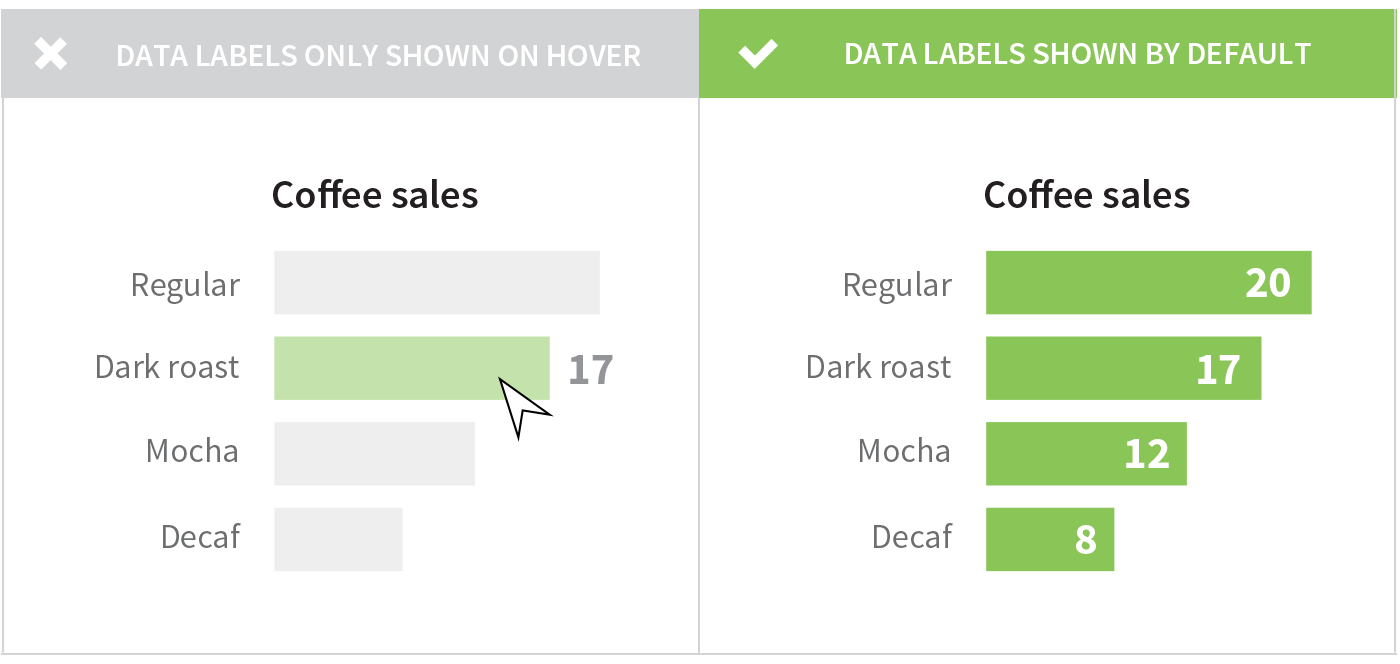The width and height of the screenshot is (1400, 664).
Task: Click the 'Regular' label in left chart
Action: (x=186, y=285)
